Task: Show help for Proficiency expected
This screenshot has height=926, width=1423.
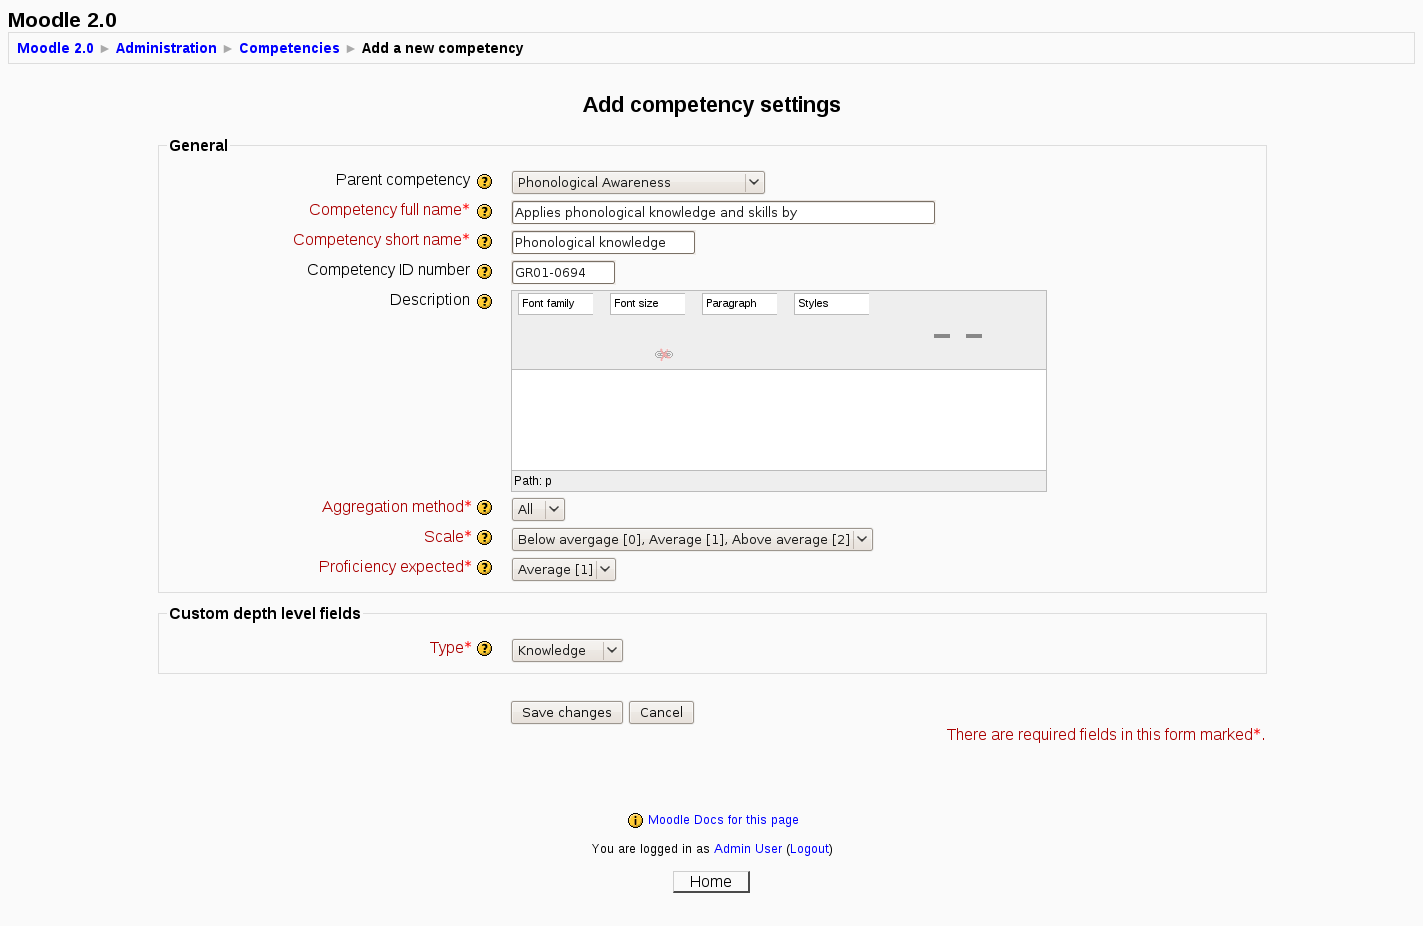Action: pyautogui.click(x=485, y=568)
